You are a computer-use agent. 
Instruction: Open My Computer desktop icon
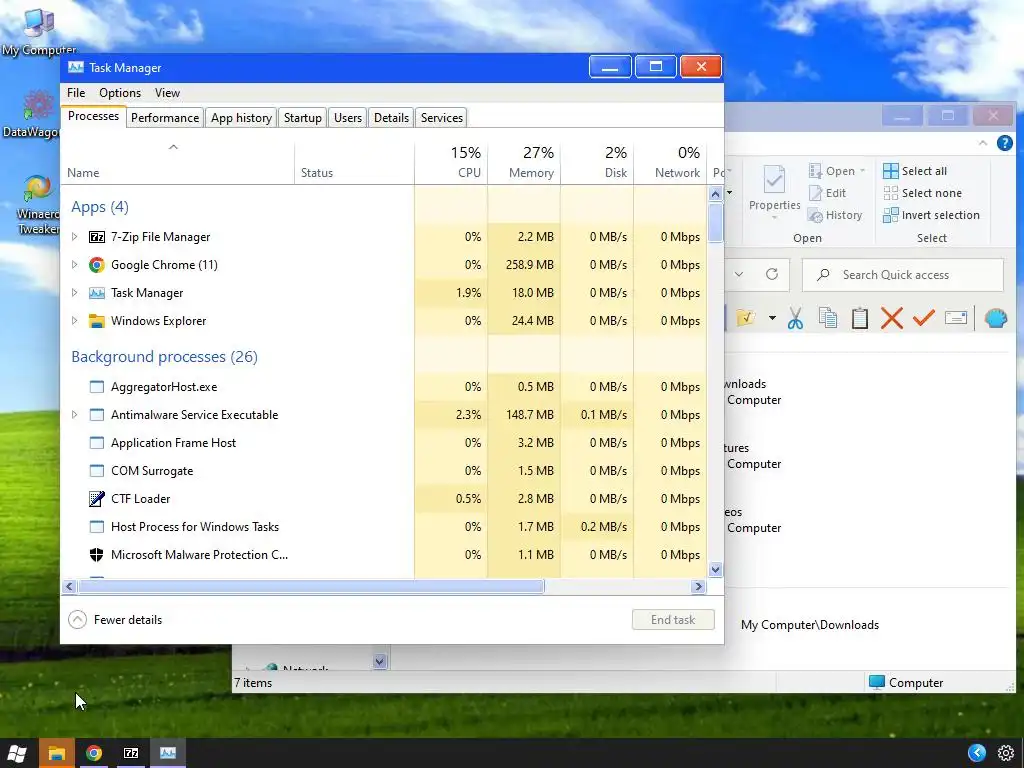tap(39, 31)
